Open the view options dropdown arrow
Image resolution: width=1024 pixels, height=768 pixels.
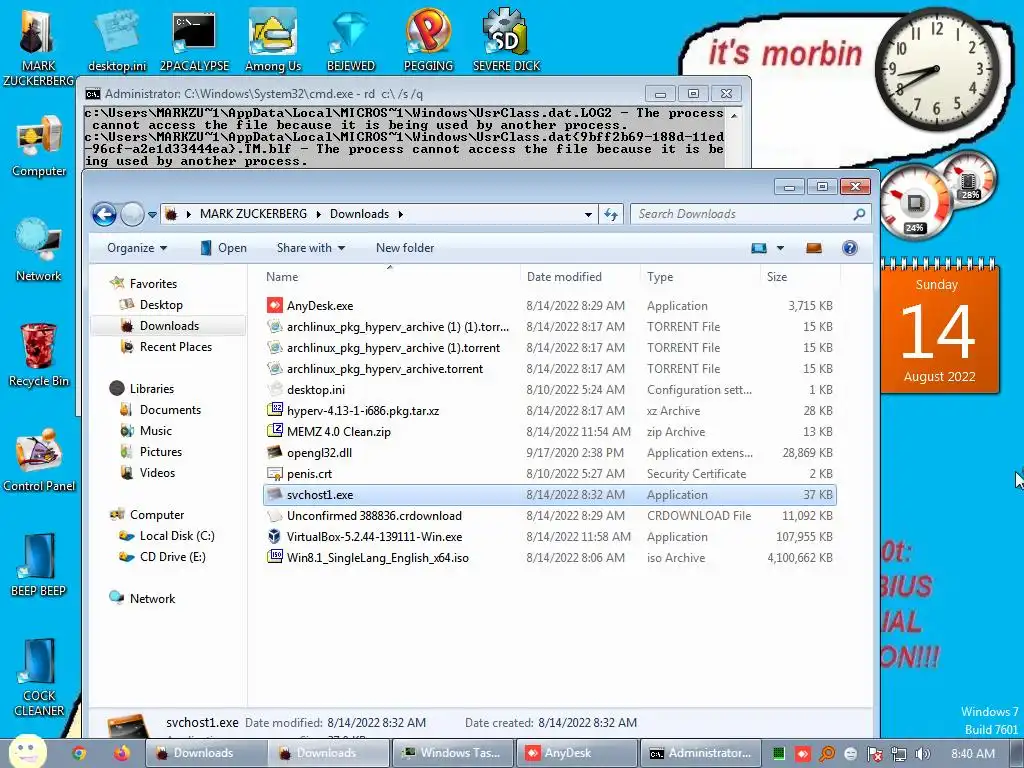[780, 248]
